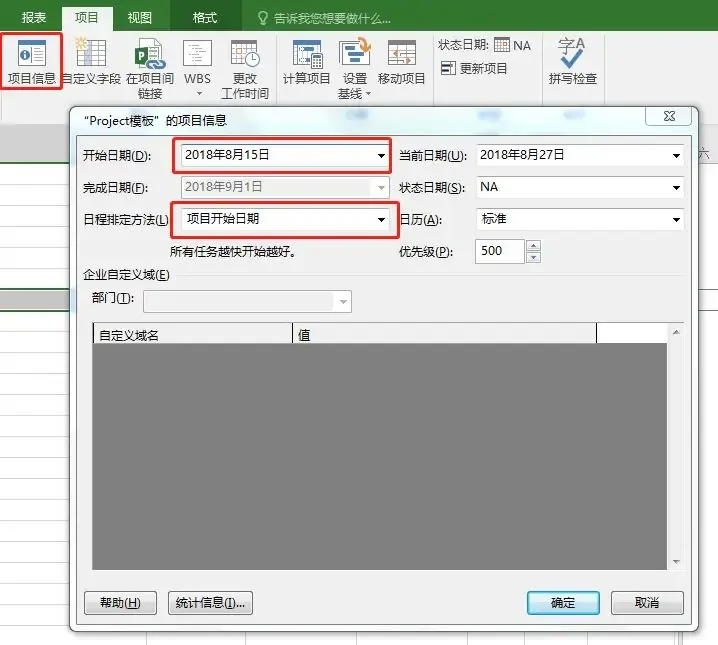Click the 值 (Value) column header
Image resolution: width=718 pixels, height=645 pixels.
(444, 334)
